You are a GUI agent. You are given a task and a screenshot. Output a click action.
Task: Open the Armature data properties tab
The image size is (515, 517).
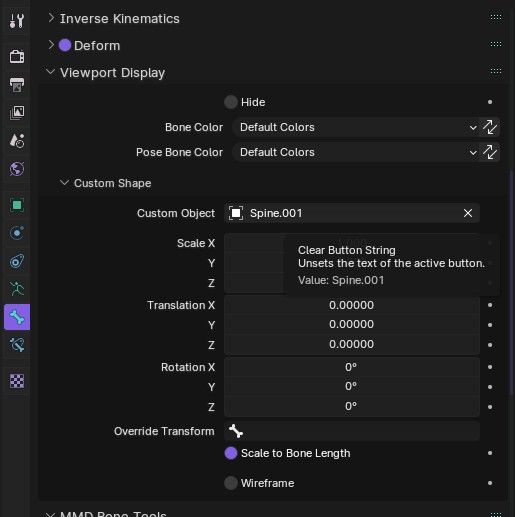(x=17, y=289)
